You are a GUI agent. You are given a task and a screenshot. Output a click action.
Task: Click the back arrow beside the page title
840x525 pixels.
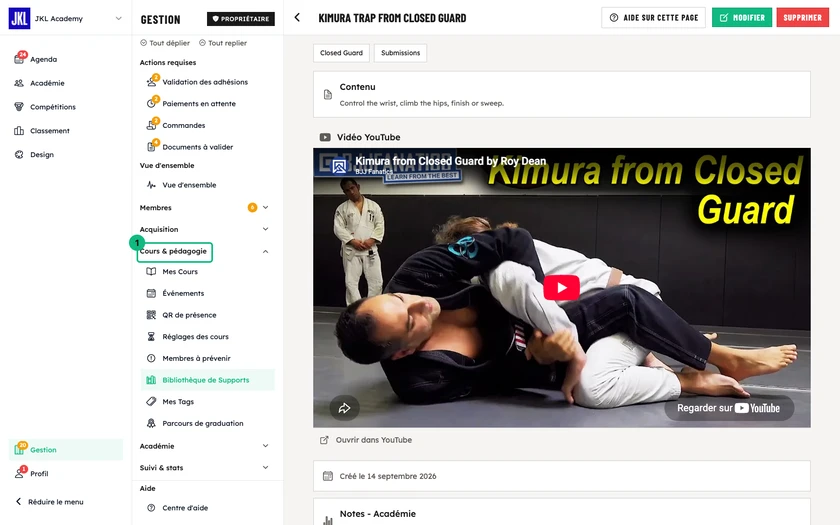click(297, 18)
